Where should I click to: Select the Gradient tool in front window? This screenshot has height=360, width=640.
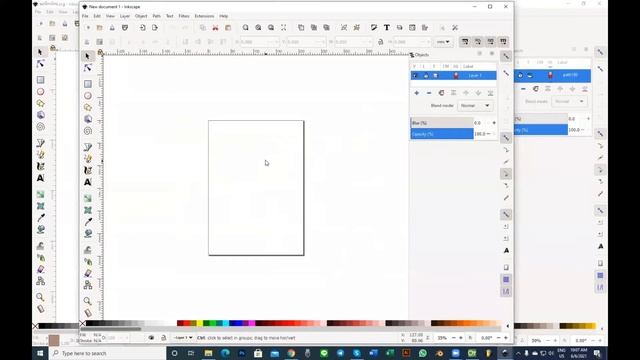(88, 198)
